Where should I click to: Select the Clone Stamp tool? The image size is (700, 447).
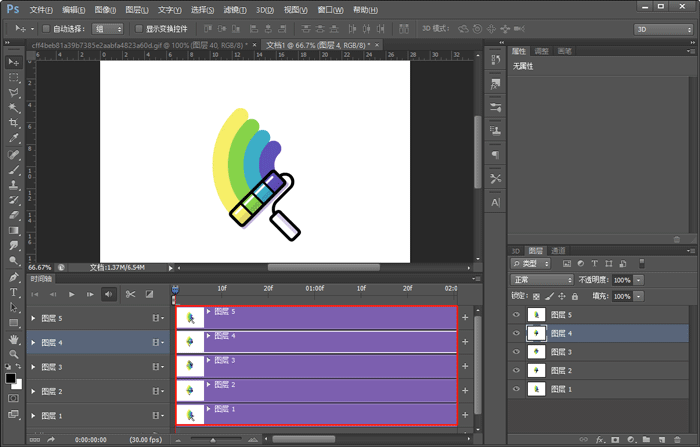point(13,185)
